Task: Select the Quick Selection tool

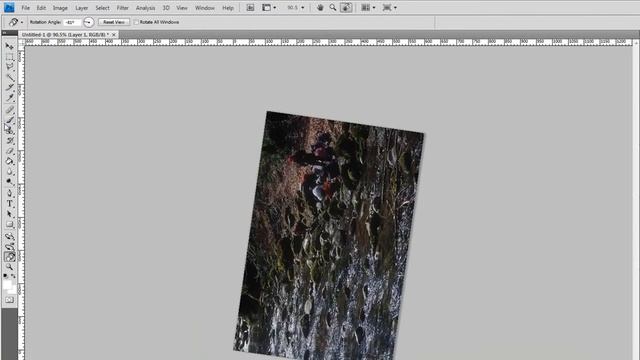Action: coord(9,78)
